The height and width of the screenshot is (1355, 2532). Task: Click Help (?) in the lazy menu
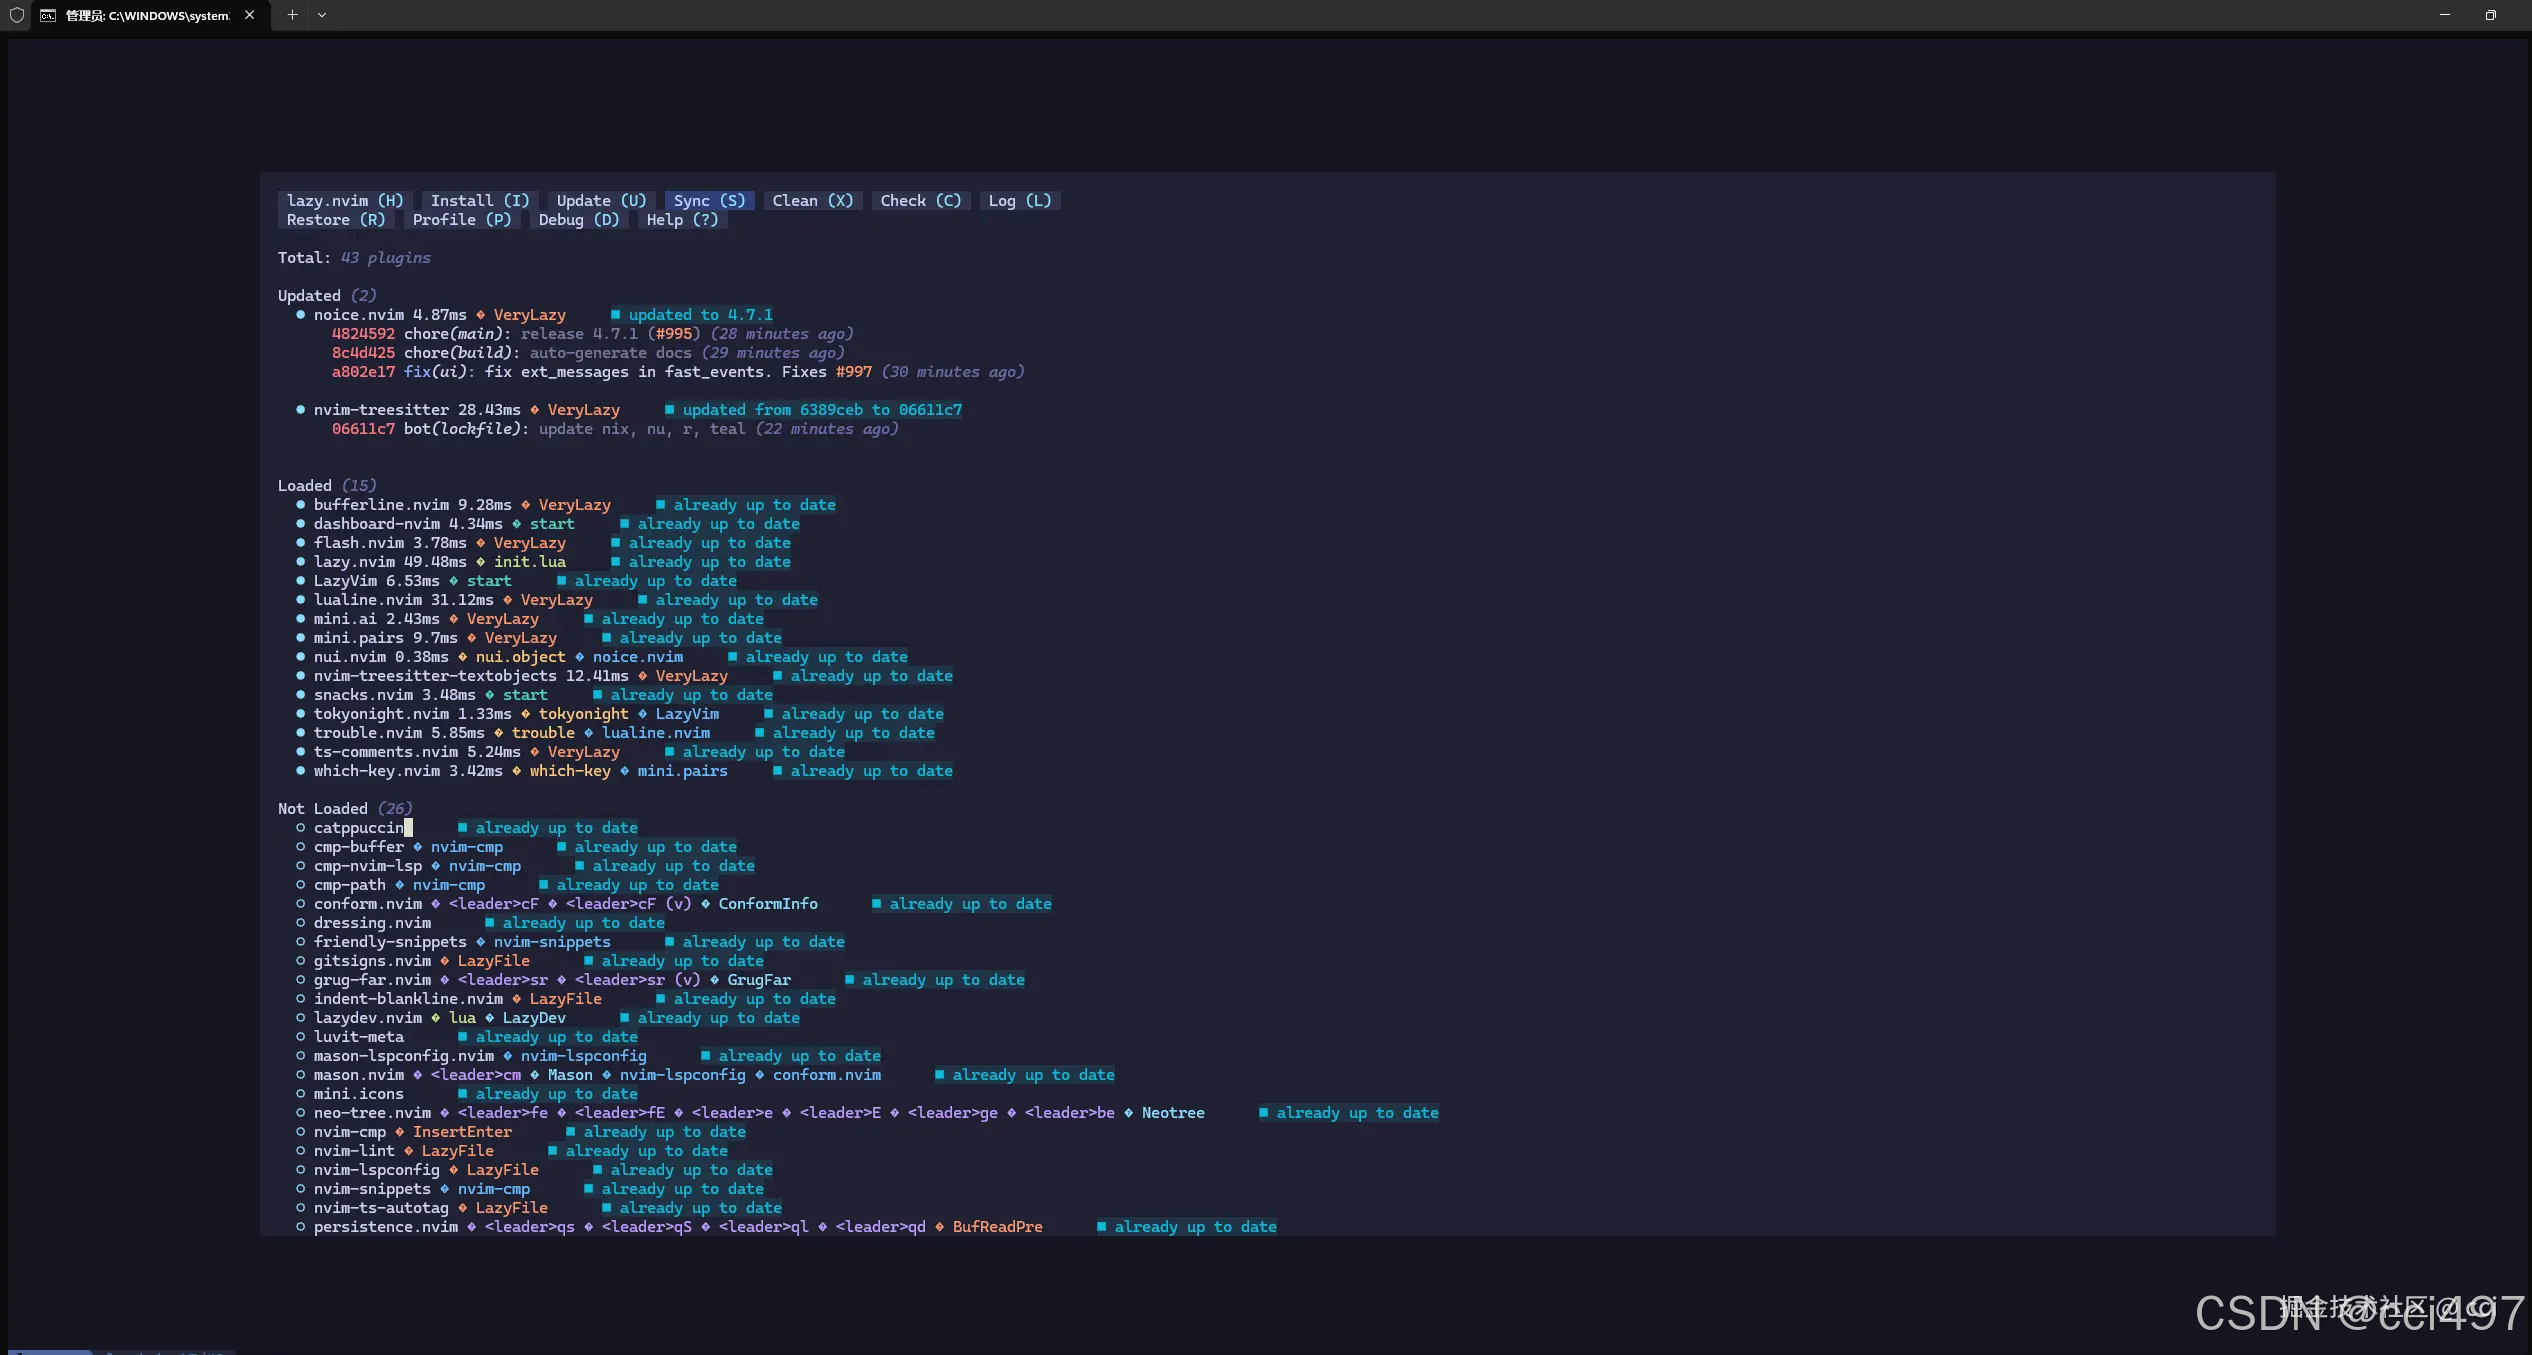[682, 220]
